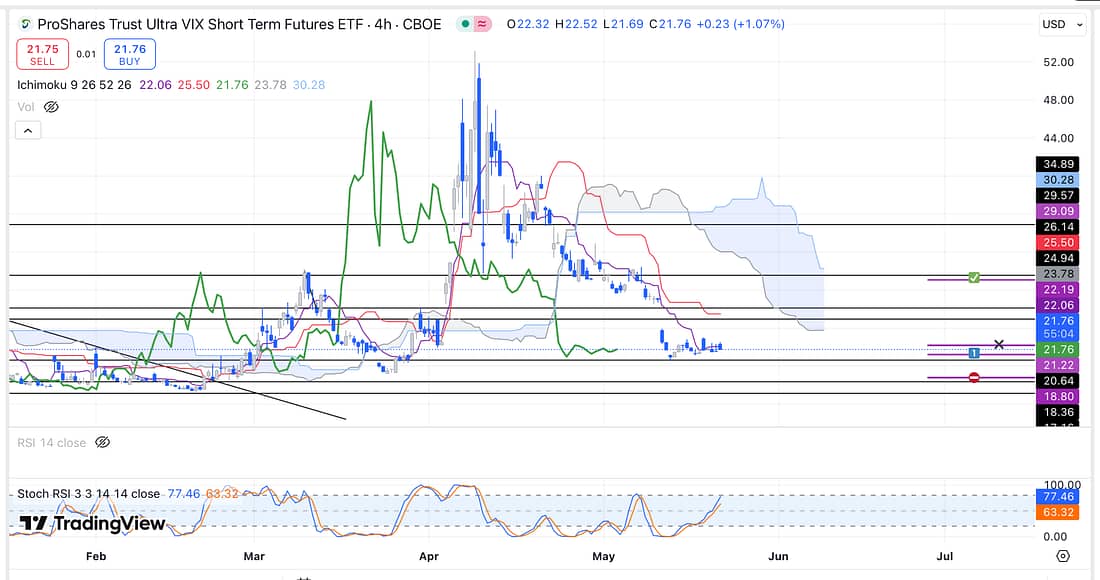The image size is (1100, 580).
Task: Click the Feb label on the time axis
Action: [96, 556]
